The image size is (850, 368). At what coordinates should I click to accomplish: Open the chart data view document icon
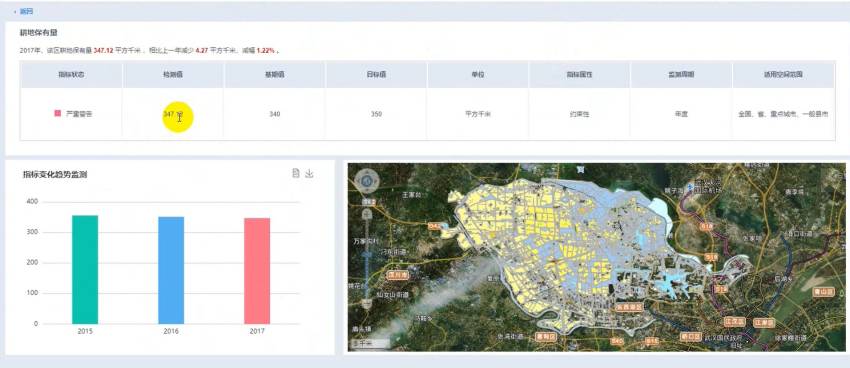295,173
